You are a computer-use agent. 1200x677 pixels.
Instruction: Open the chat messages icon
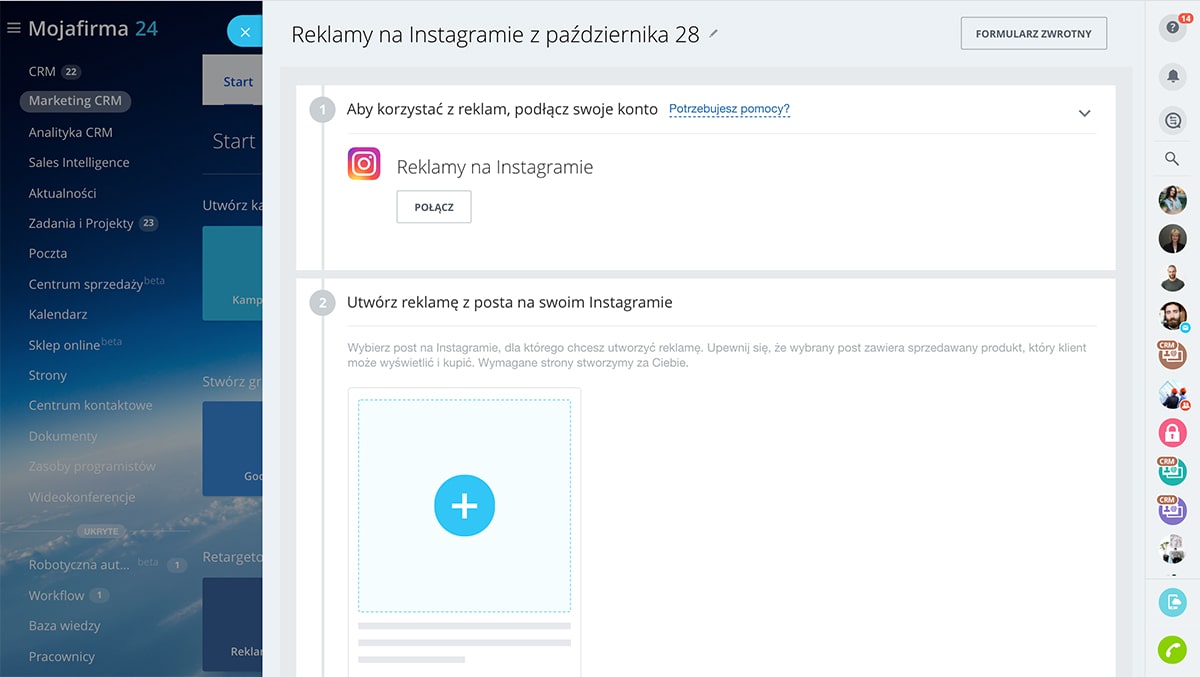tap(1172, 121)
